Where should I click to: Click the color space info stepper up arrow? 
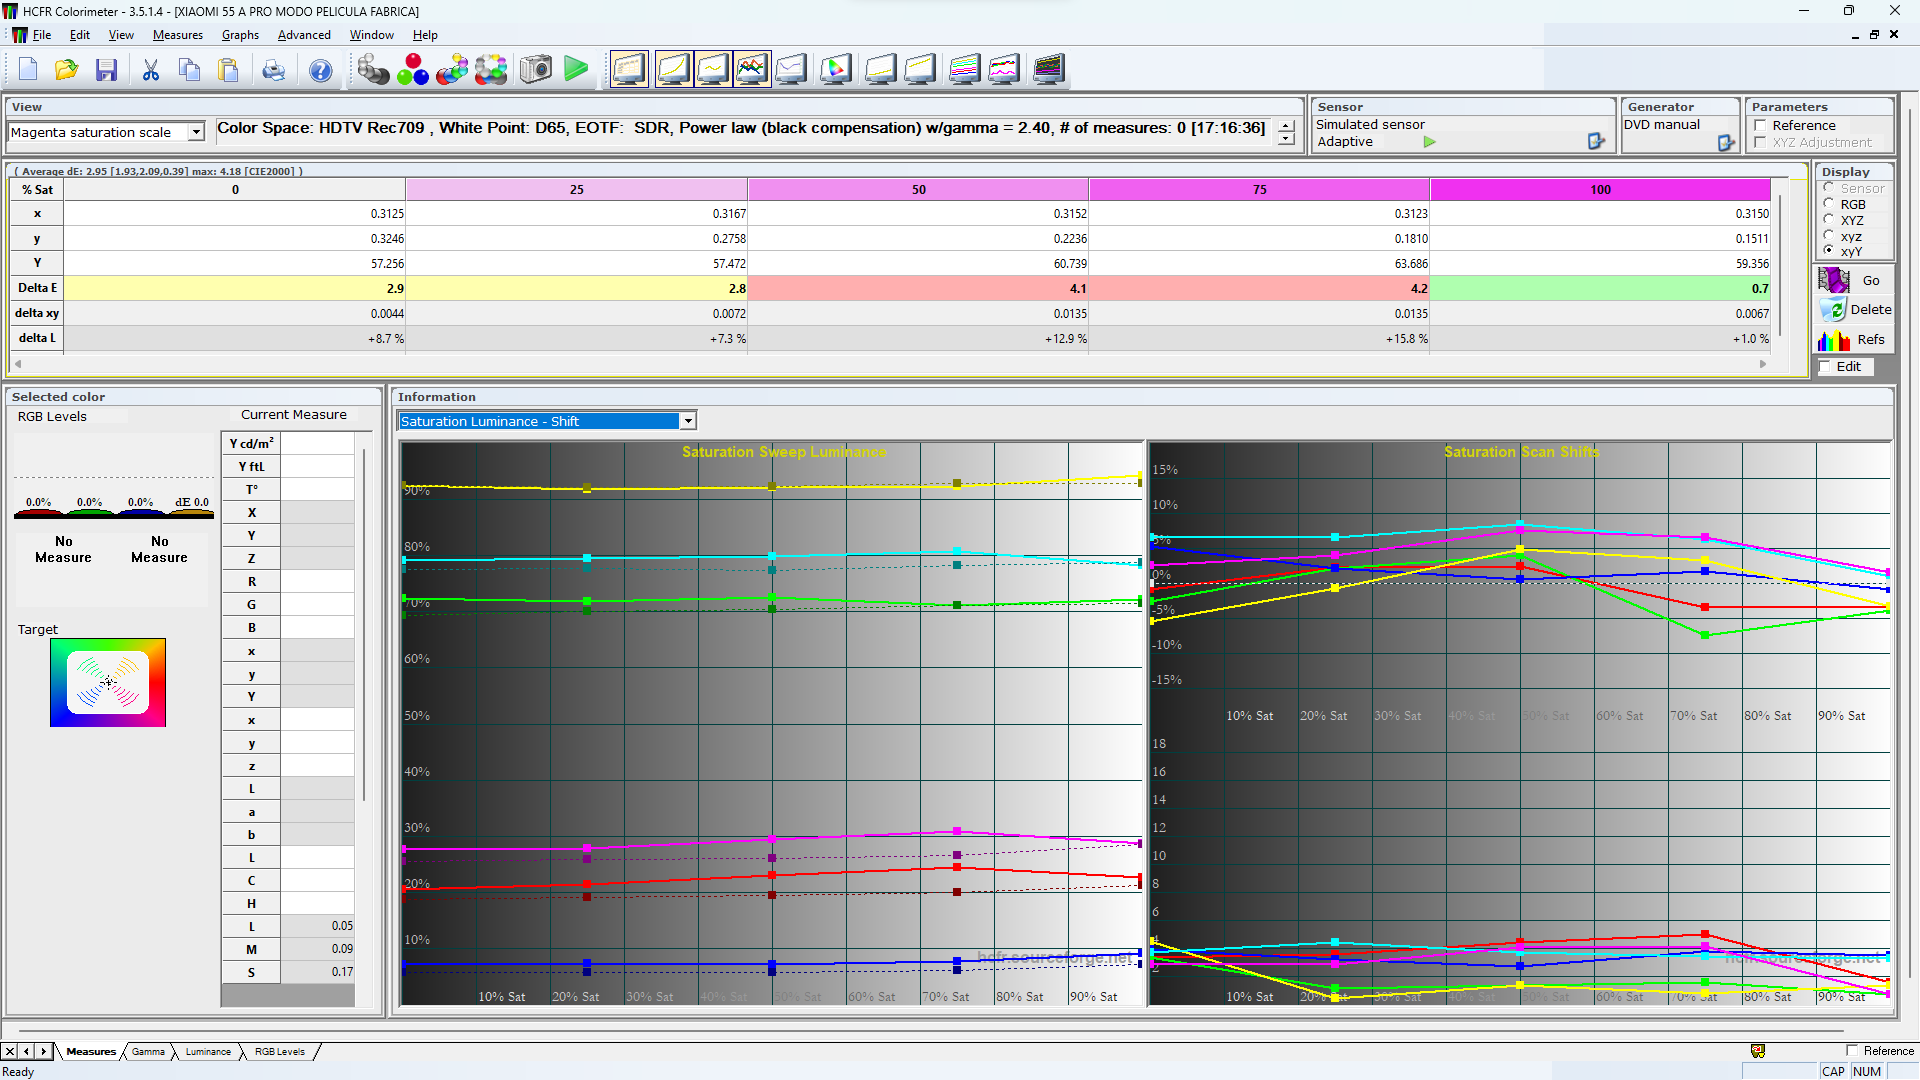pyautogui.click(x=1286, y=126)
